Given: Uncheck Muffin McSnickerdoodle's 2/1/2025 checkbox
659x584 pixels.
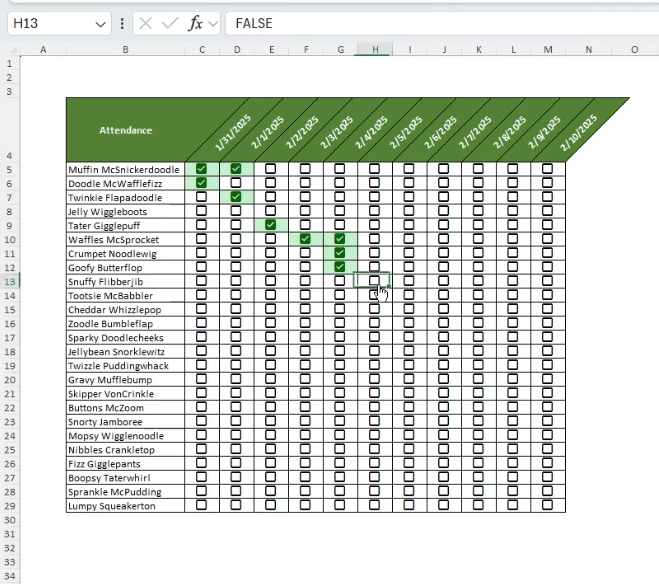Looking at the screenshot, I should click(x=236, y=169).
